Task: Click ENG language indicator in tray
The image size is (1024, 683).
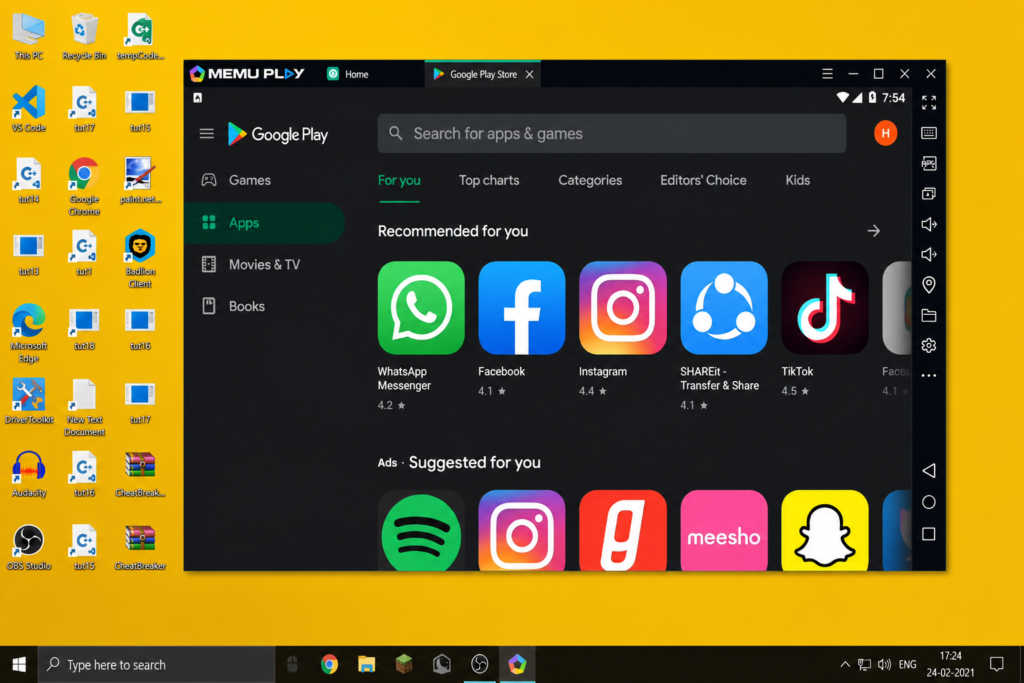Action: tap(907, 665)
